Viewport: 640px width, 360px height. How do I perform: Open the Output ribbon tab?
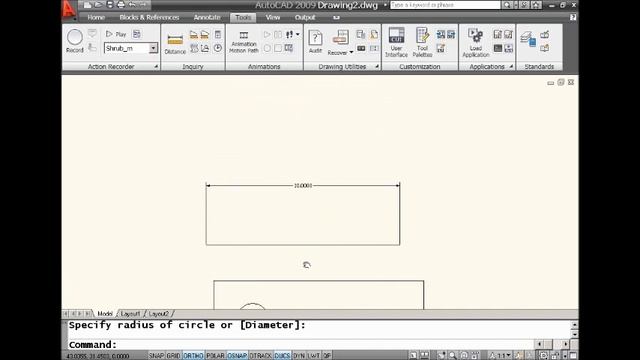305,18
